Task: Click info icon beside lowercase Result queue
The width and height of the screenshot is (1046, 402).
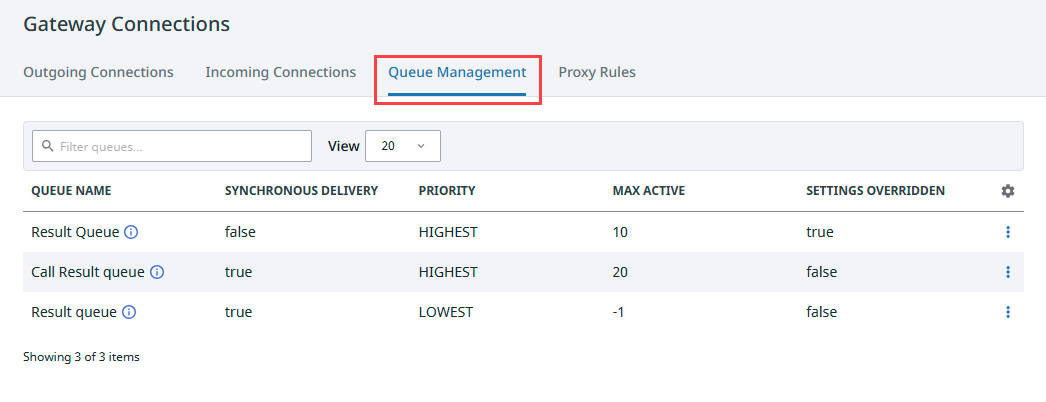Action: pos(129,312)
